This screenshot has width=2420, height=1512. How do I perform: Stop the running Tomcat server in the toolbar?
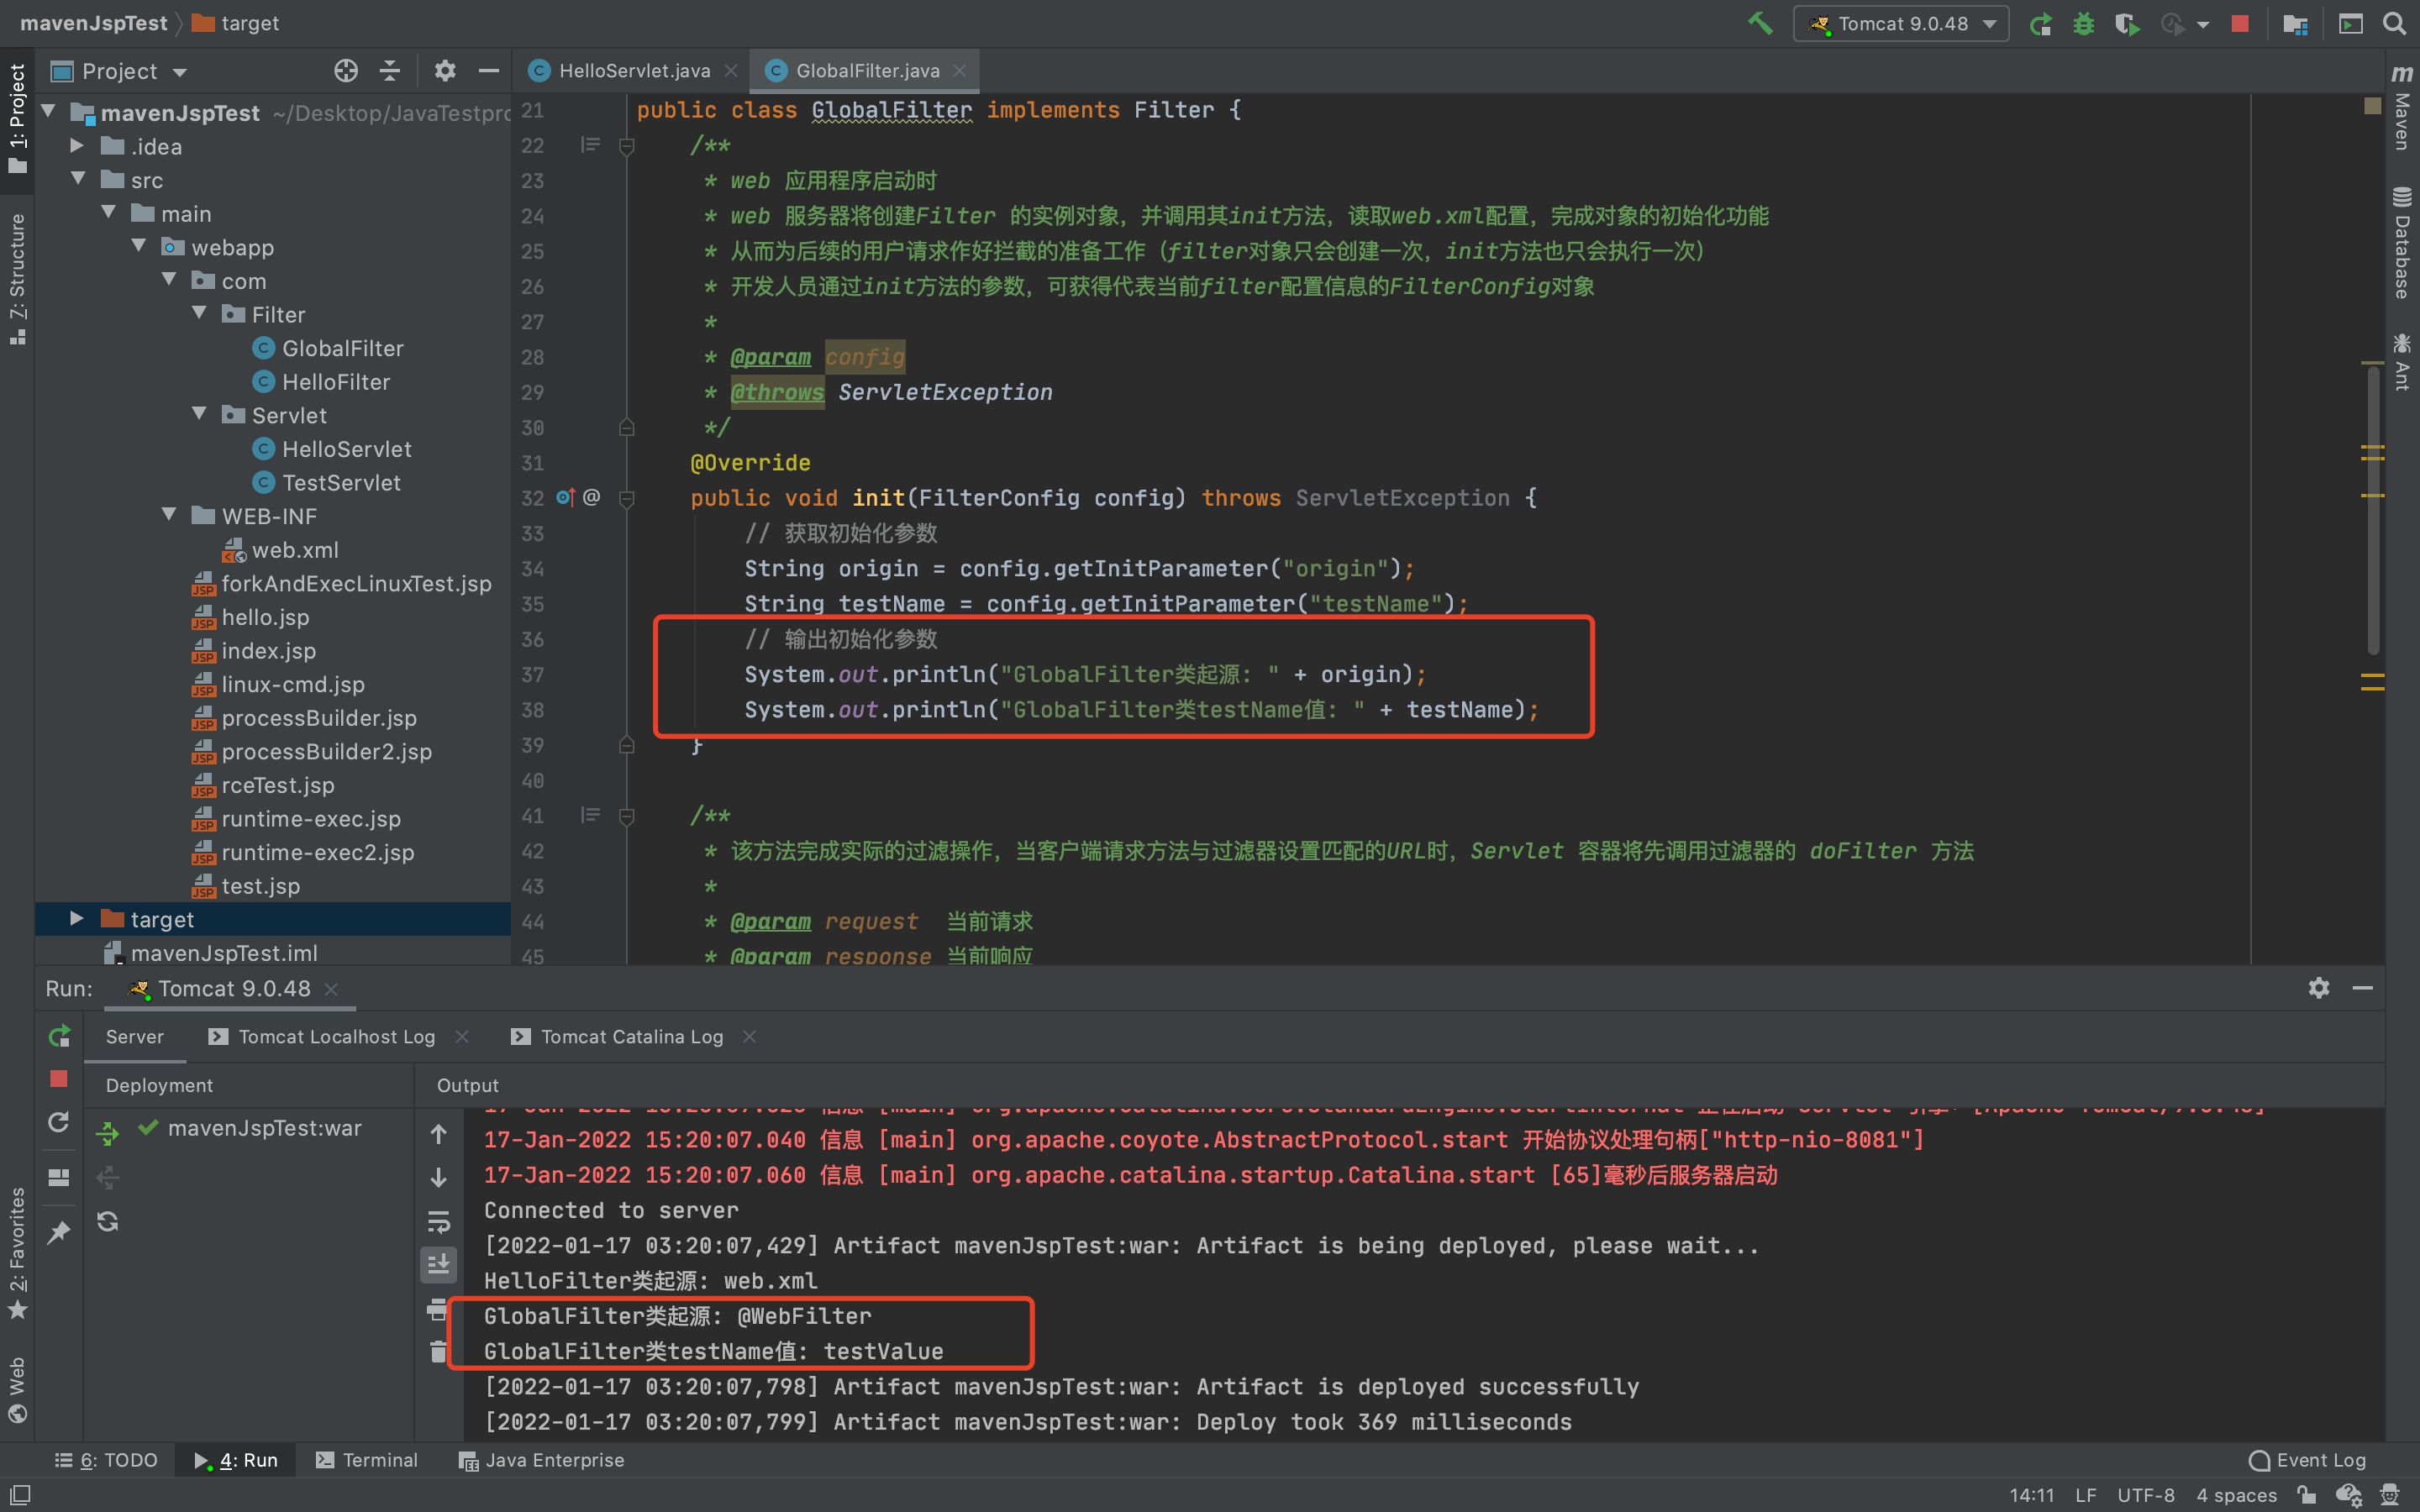tap(2240, 23)
